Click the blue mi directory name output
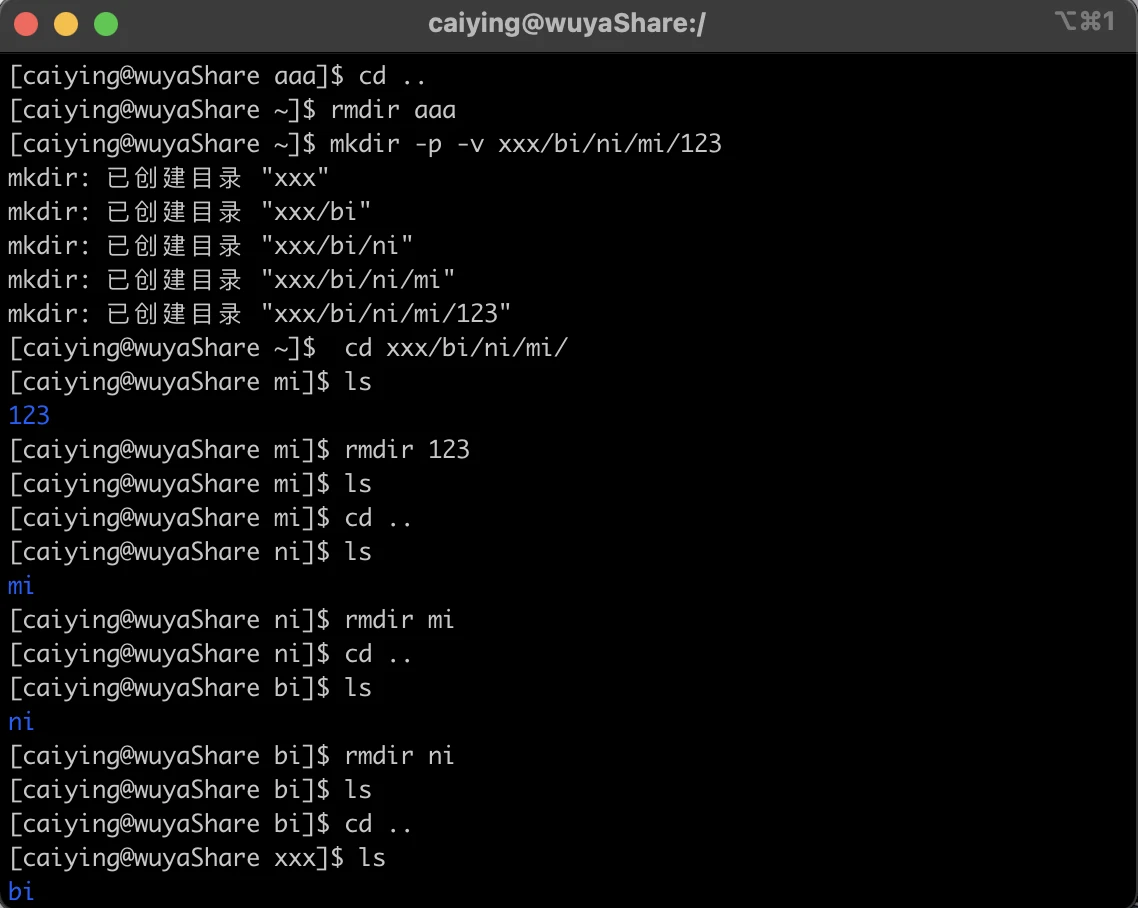1138x908 pixels. tap(21, 586)
